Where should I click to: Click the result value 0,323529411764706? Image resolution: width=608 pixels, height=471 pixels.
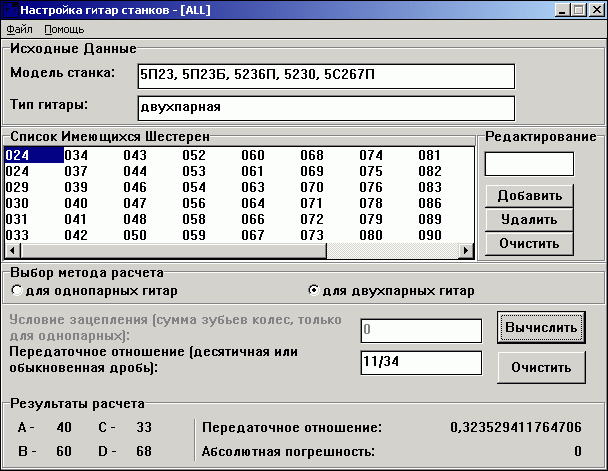pyautogui.click(x=516, y=427)
